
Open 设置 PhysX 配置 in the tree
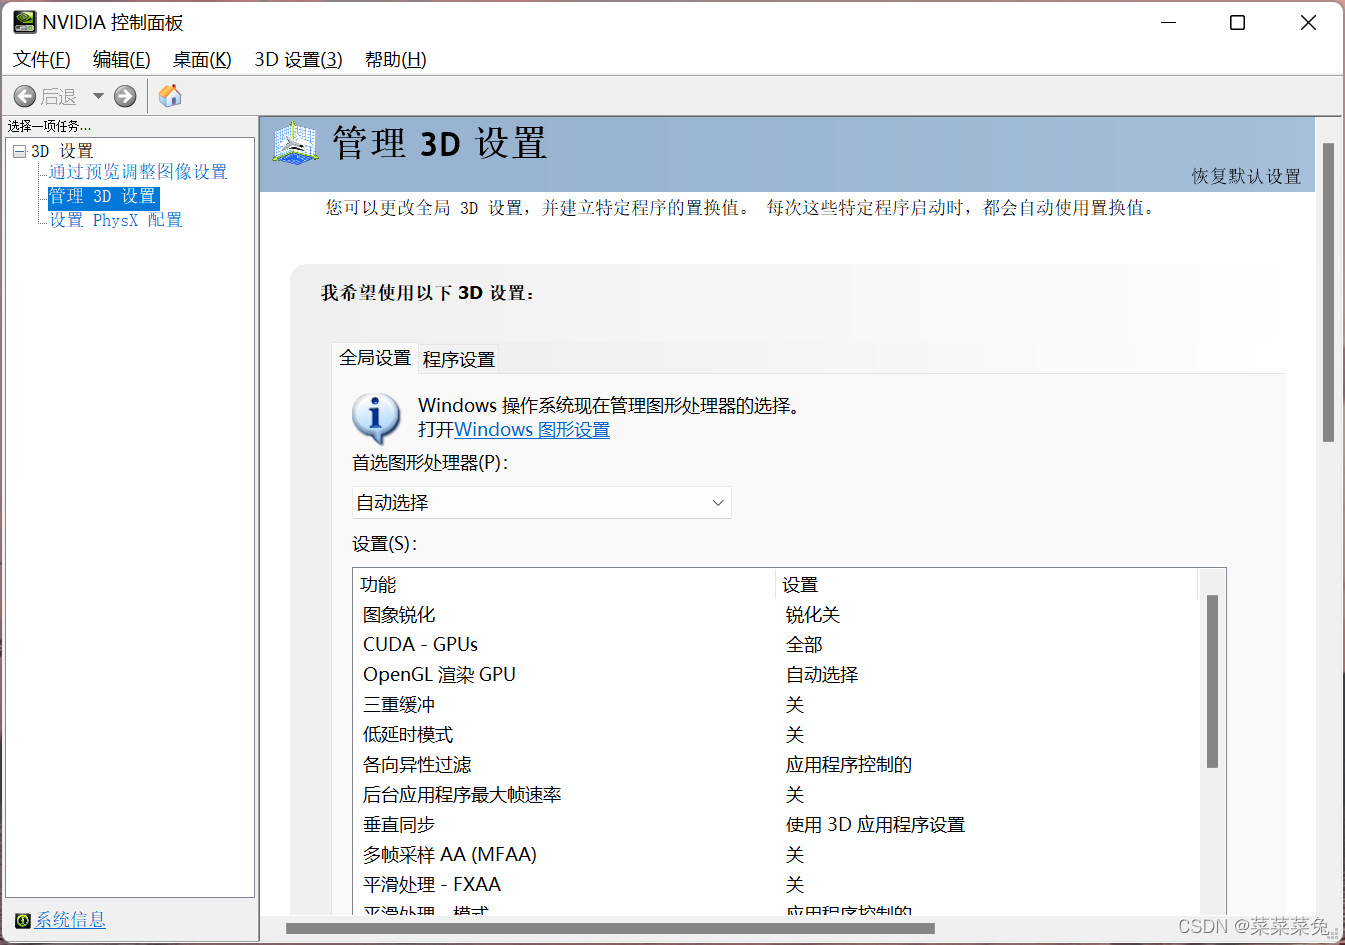pyautogui.click(x=116, y=220)
